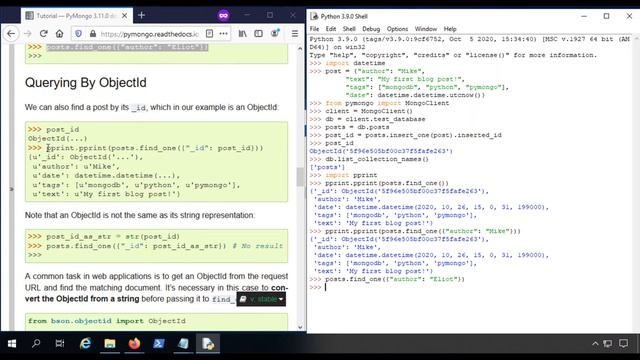Open Firefox account icon
The height and width of the screenshot is (360, 640).
coord(275,33)
